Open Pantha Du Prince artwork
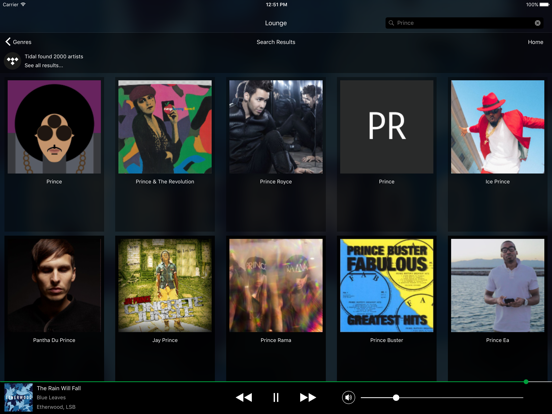Viewport: 552px width, 414px height. 54,285
